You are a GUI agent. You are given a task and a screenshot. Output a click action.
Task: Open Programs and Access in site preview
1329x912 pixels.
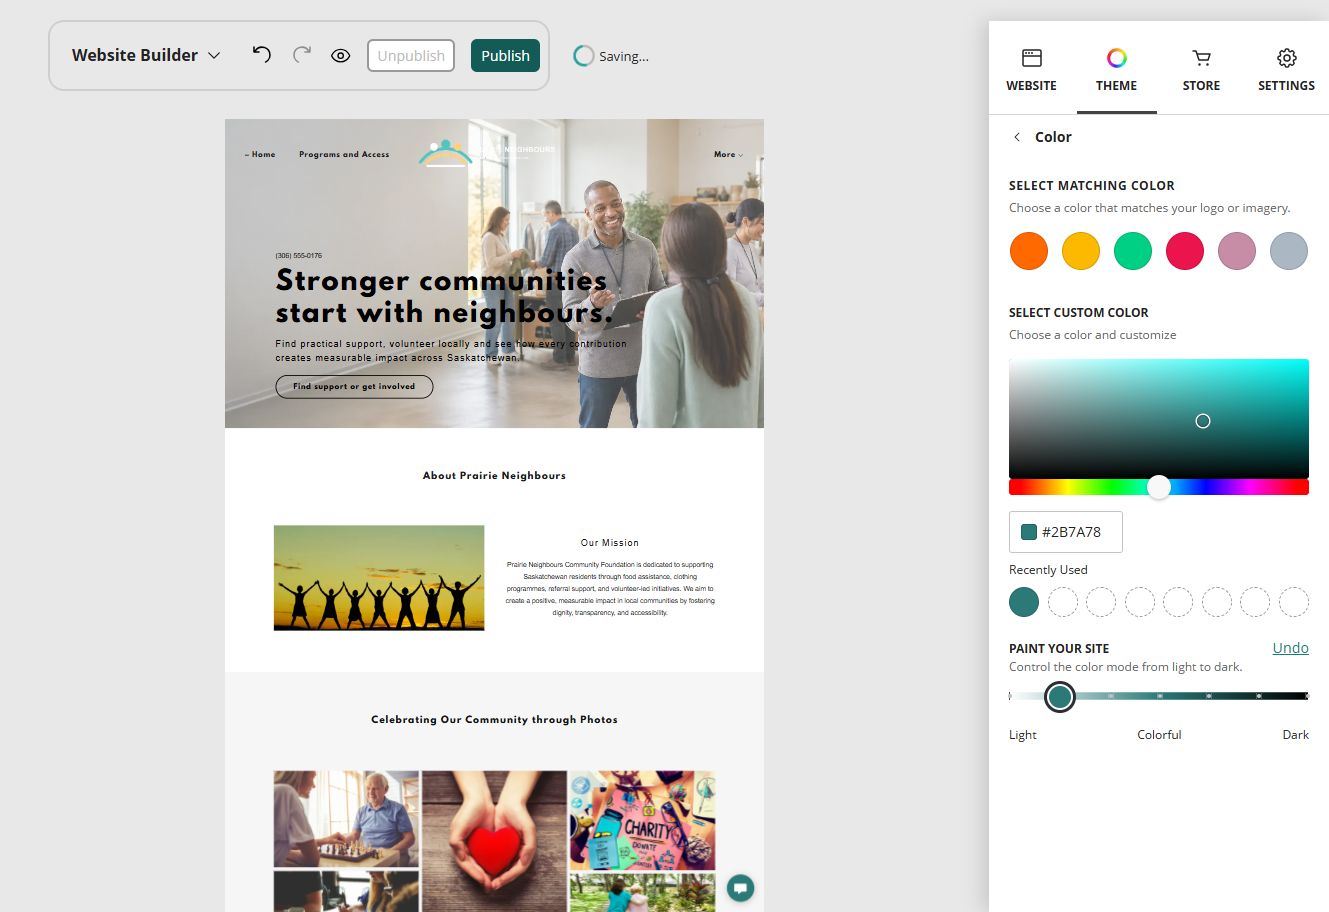[x=344, y=154]
